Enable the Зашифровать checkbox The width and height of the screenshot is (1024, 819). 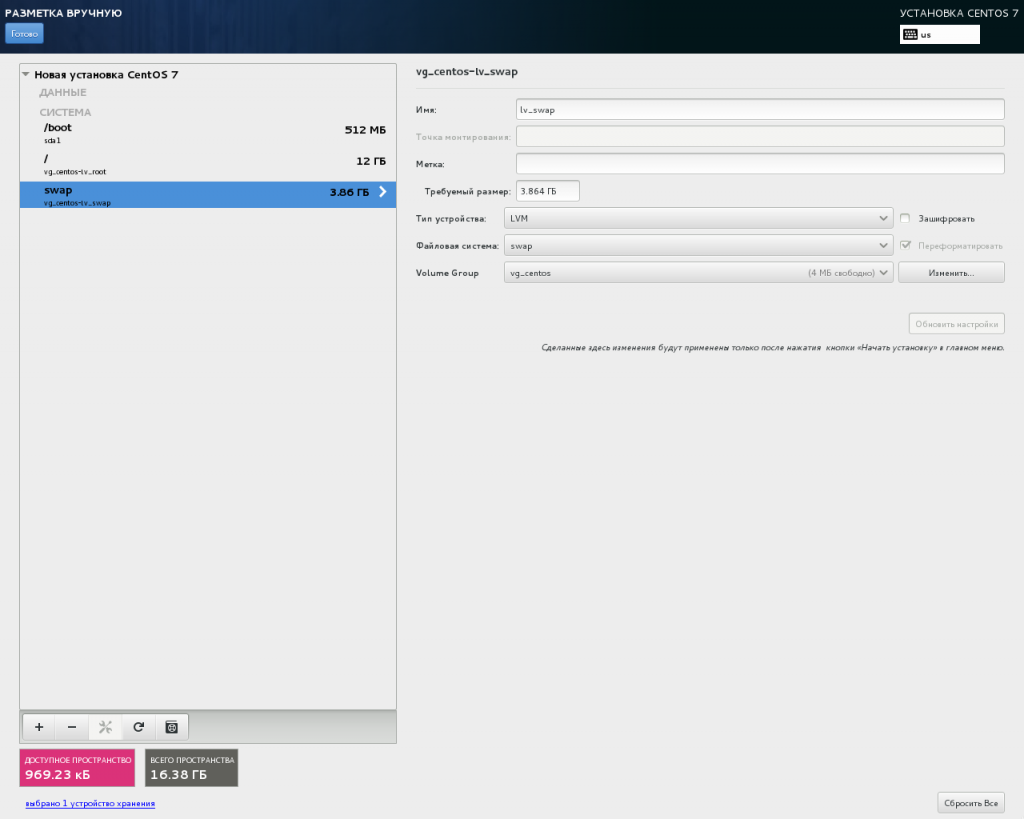click(x=905, y=218)
